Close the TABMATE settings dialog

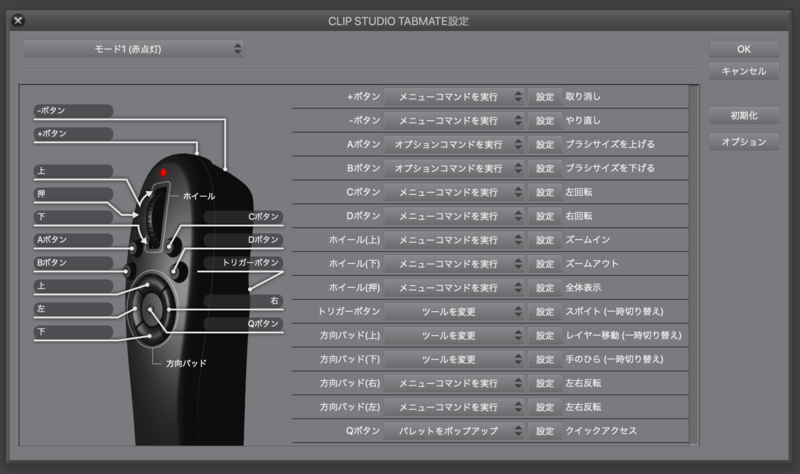(x=18, y=20)
